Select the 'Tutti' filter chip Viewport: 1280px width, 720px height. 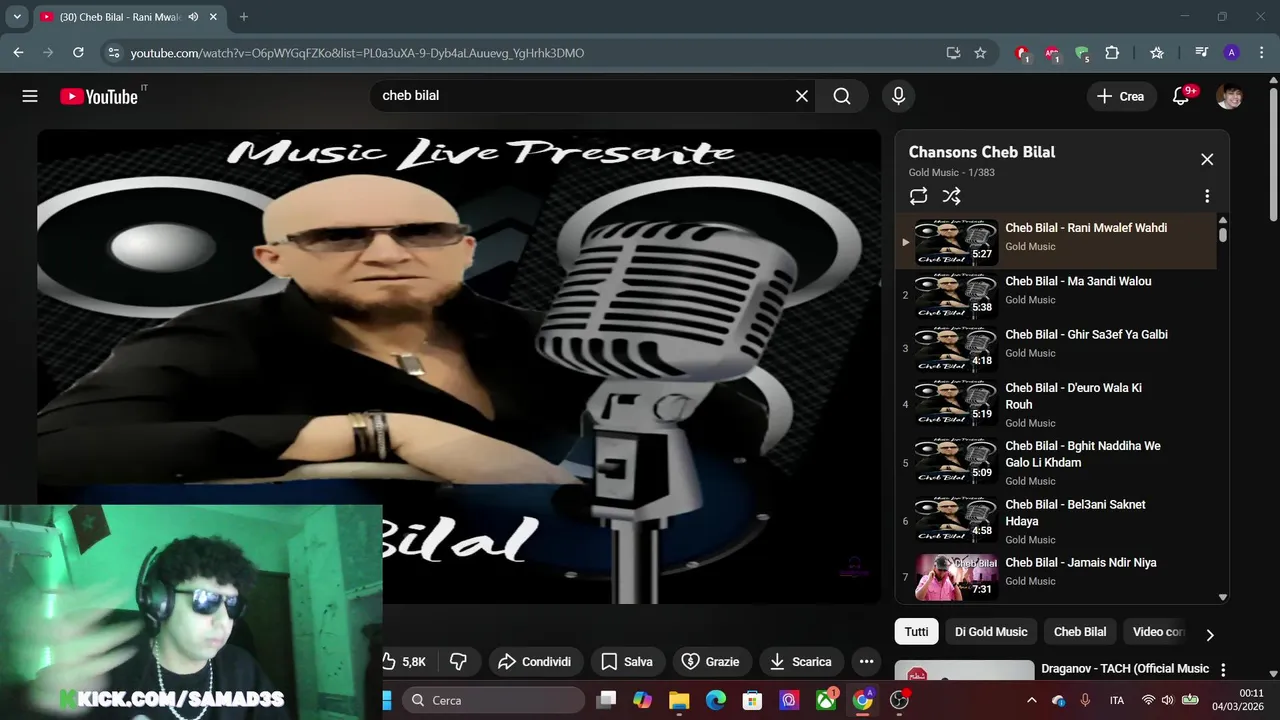(916, 632)
